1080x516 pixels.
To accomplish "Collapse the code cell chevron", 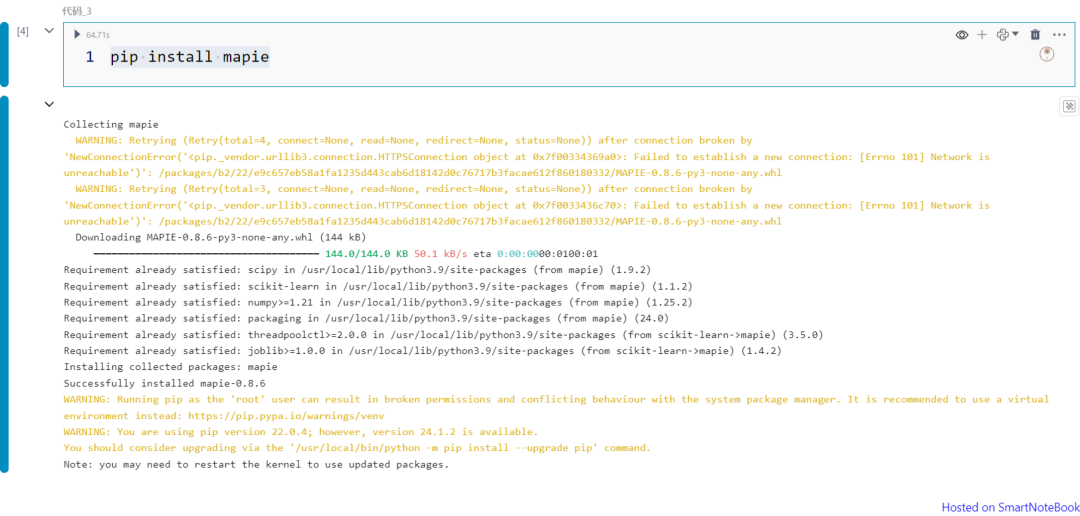I will [49, 31].
